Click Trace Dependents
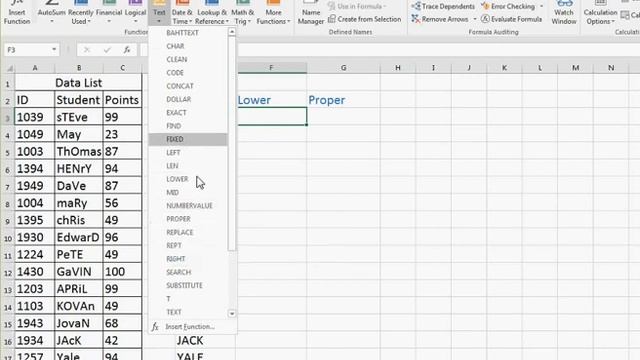 [x=443, y=6]
